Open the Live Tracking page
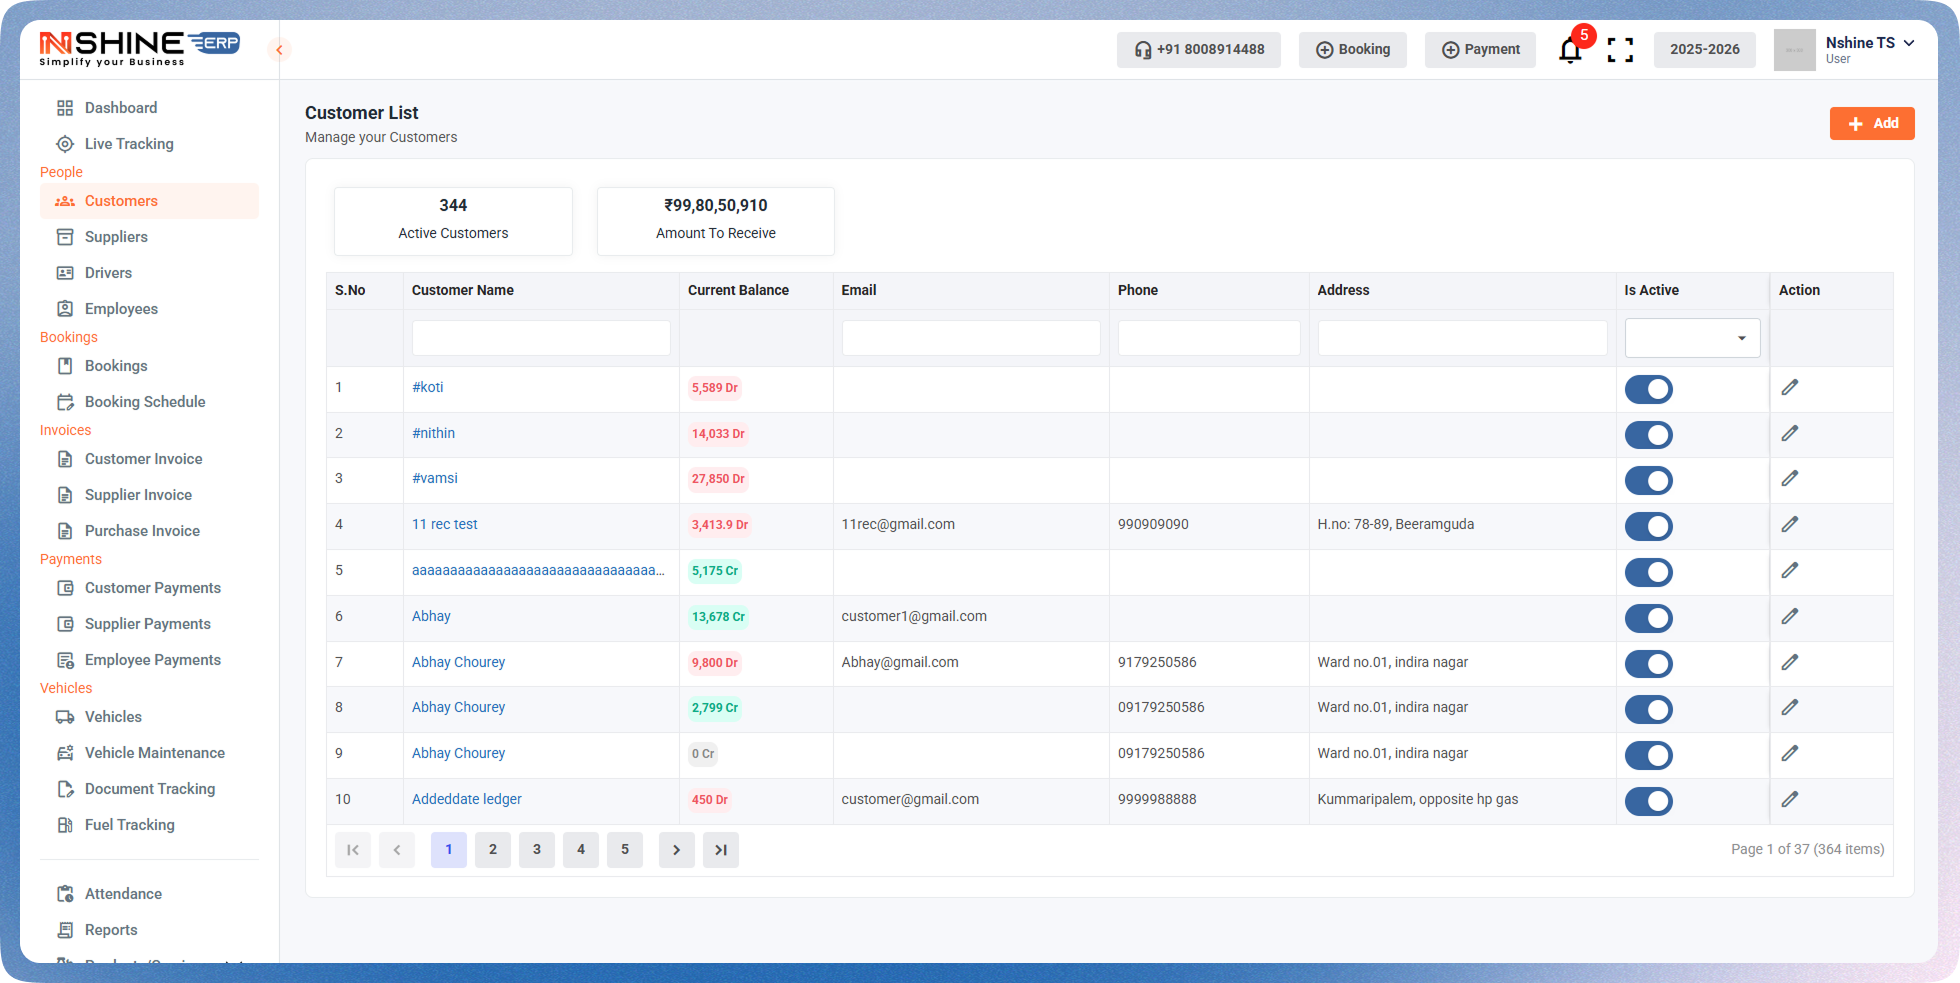 tap(127, 143)
